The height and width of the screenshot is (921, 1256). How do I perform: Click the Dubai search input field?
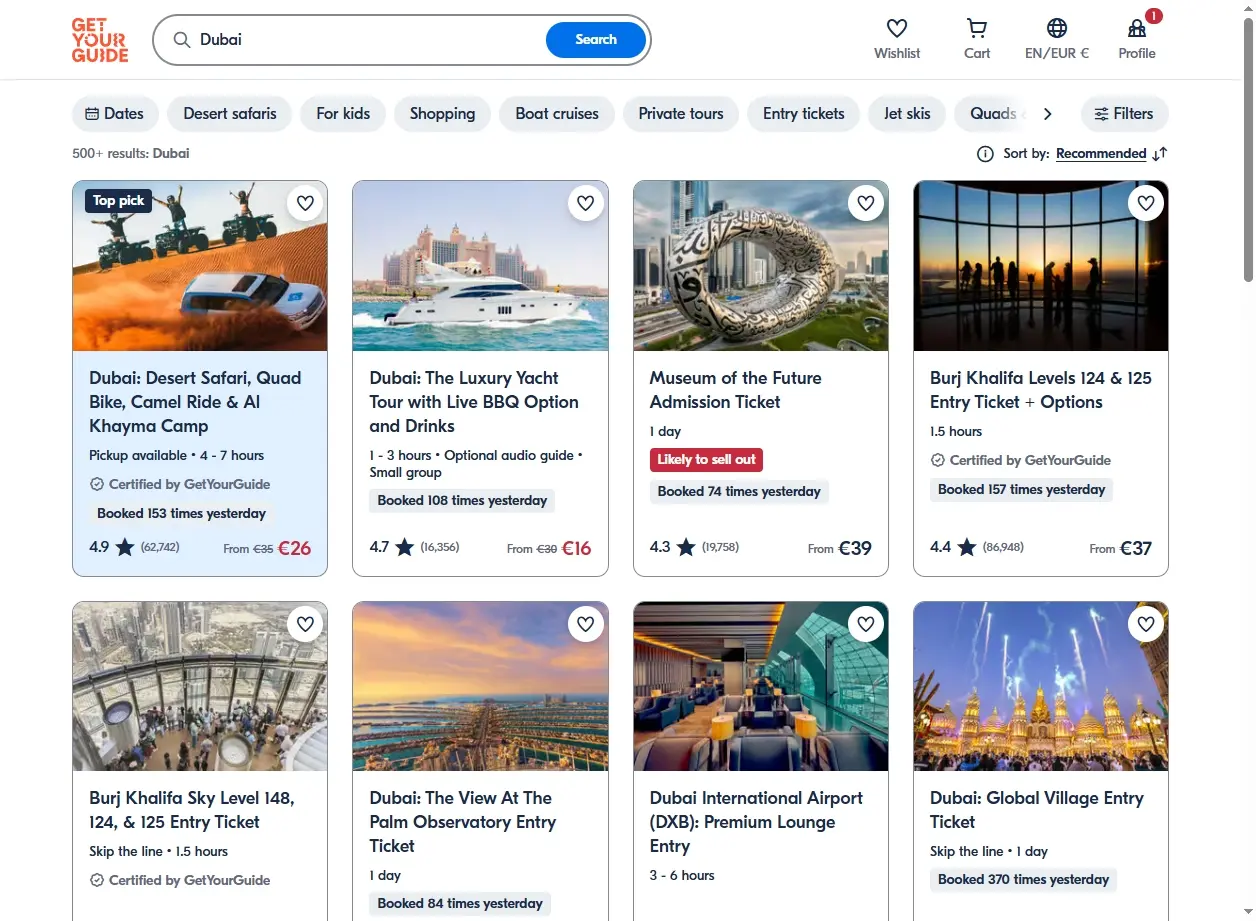370,40
